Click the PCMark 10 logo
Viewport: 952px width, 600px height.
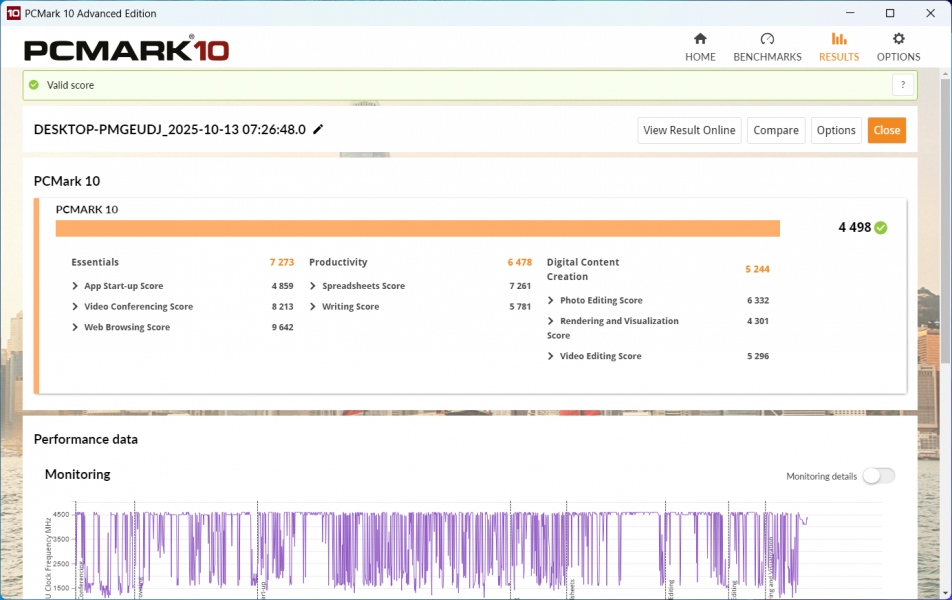[126, 50]
